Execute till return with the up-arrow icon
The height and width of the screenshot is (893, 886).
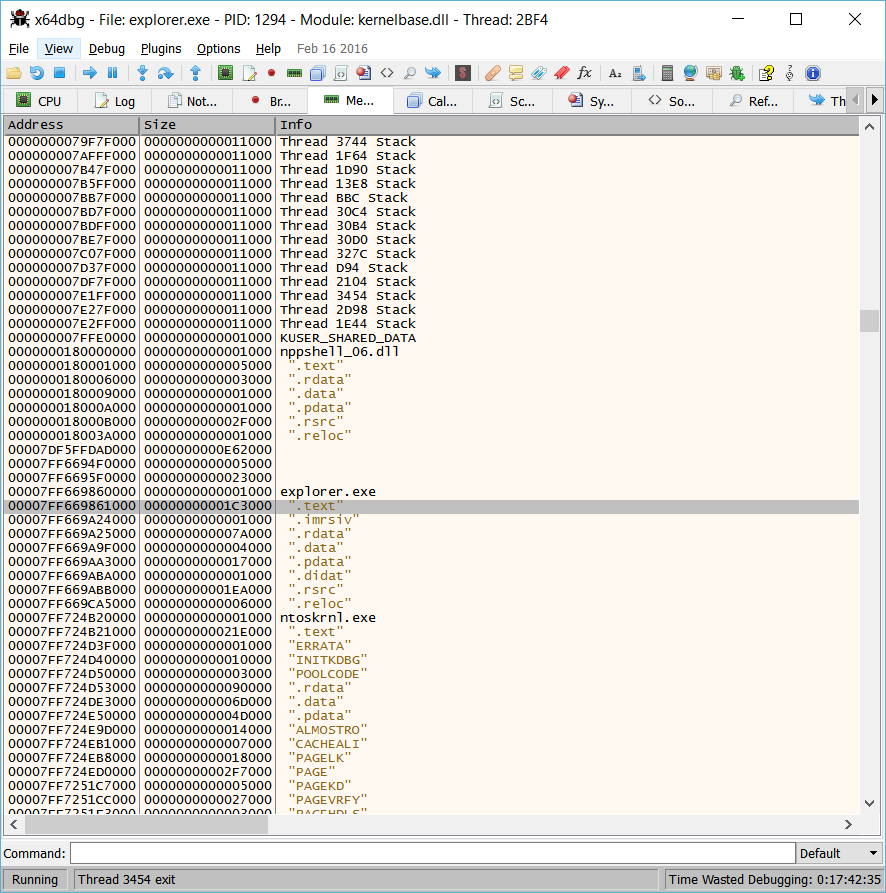tap(195, 73)
